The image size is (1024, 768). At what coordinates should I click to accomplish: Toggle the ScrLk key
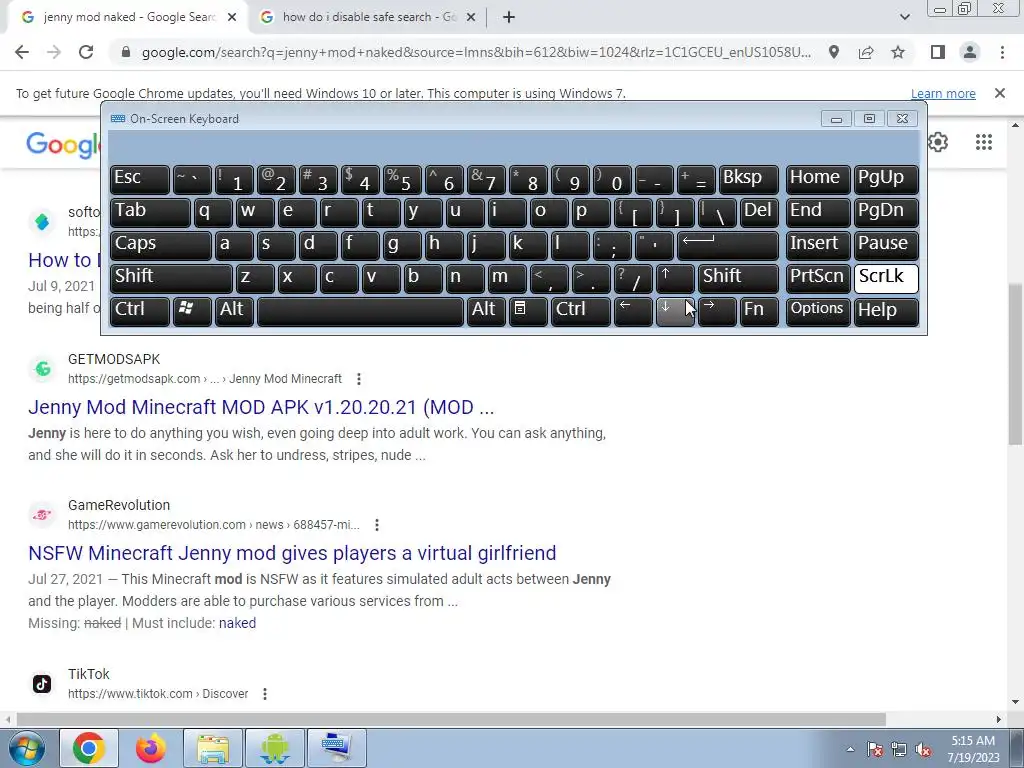coord(886,278)
